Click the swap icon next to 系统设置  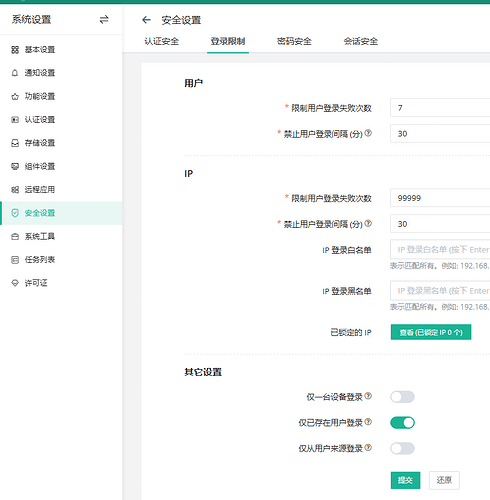pyautogui.click(x=104, y=20)
